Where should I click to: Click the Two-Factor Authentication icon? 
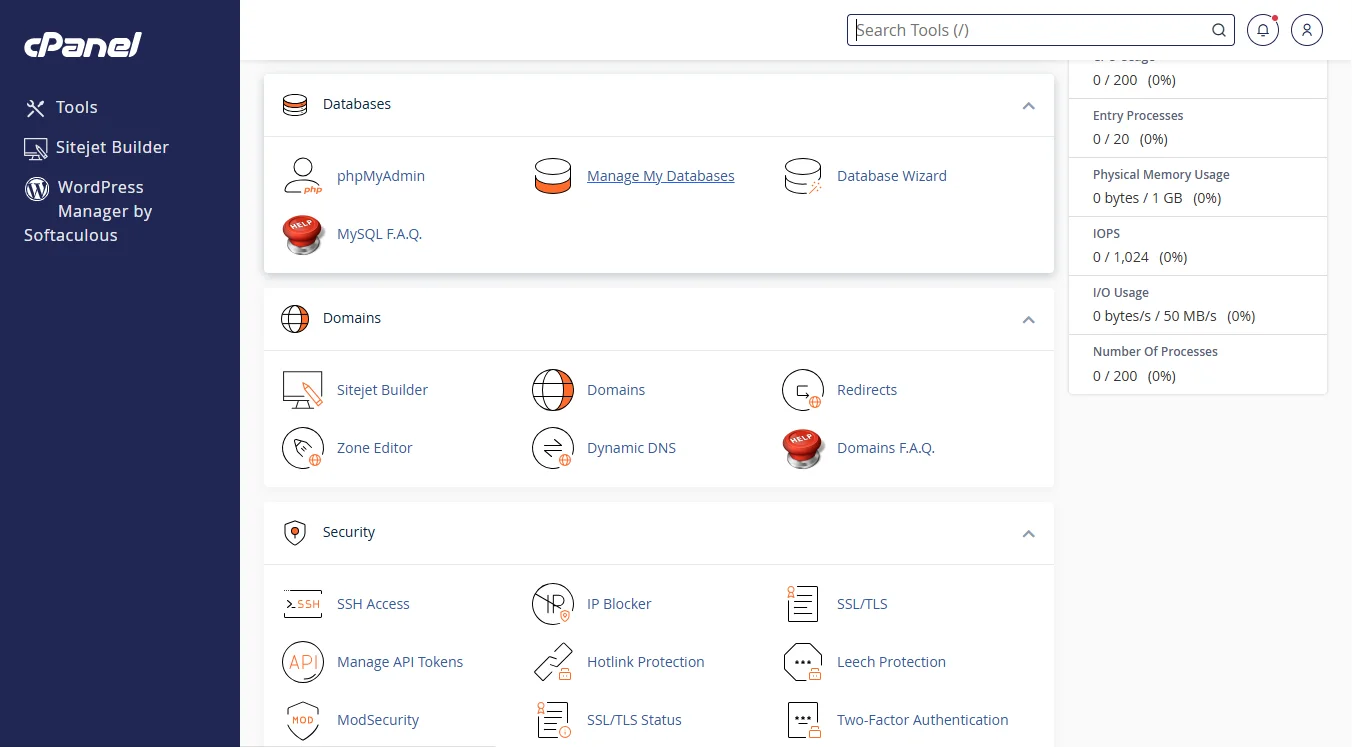click(802, 720)
